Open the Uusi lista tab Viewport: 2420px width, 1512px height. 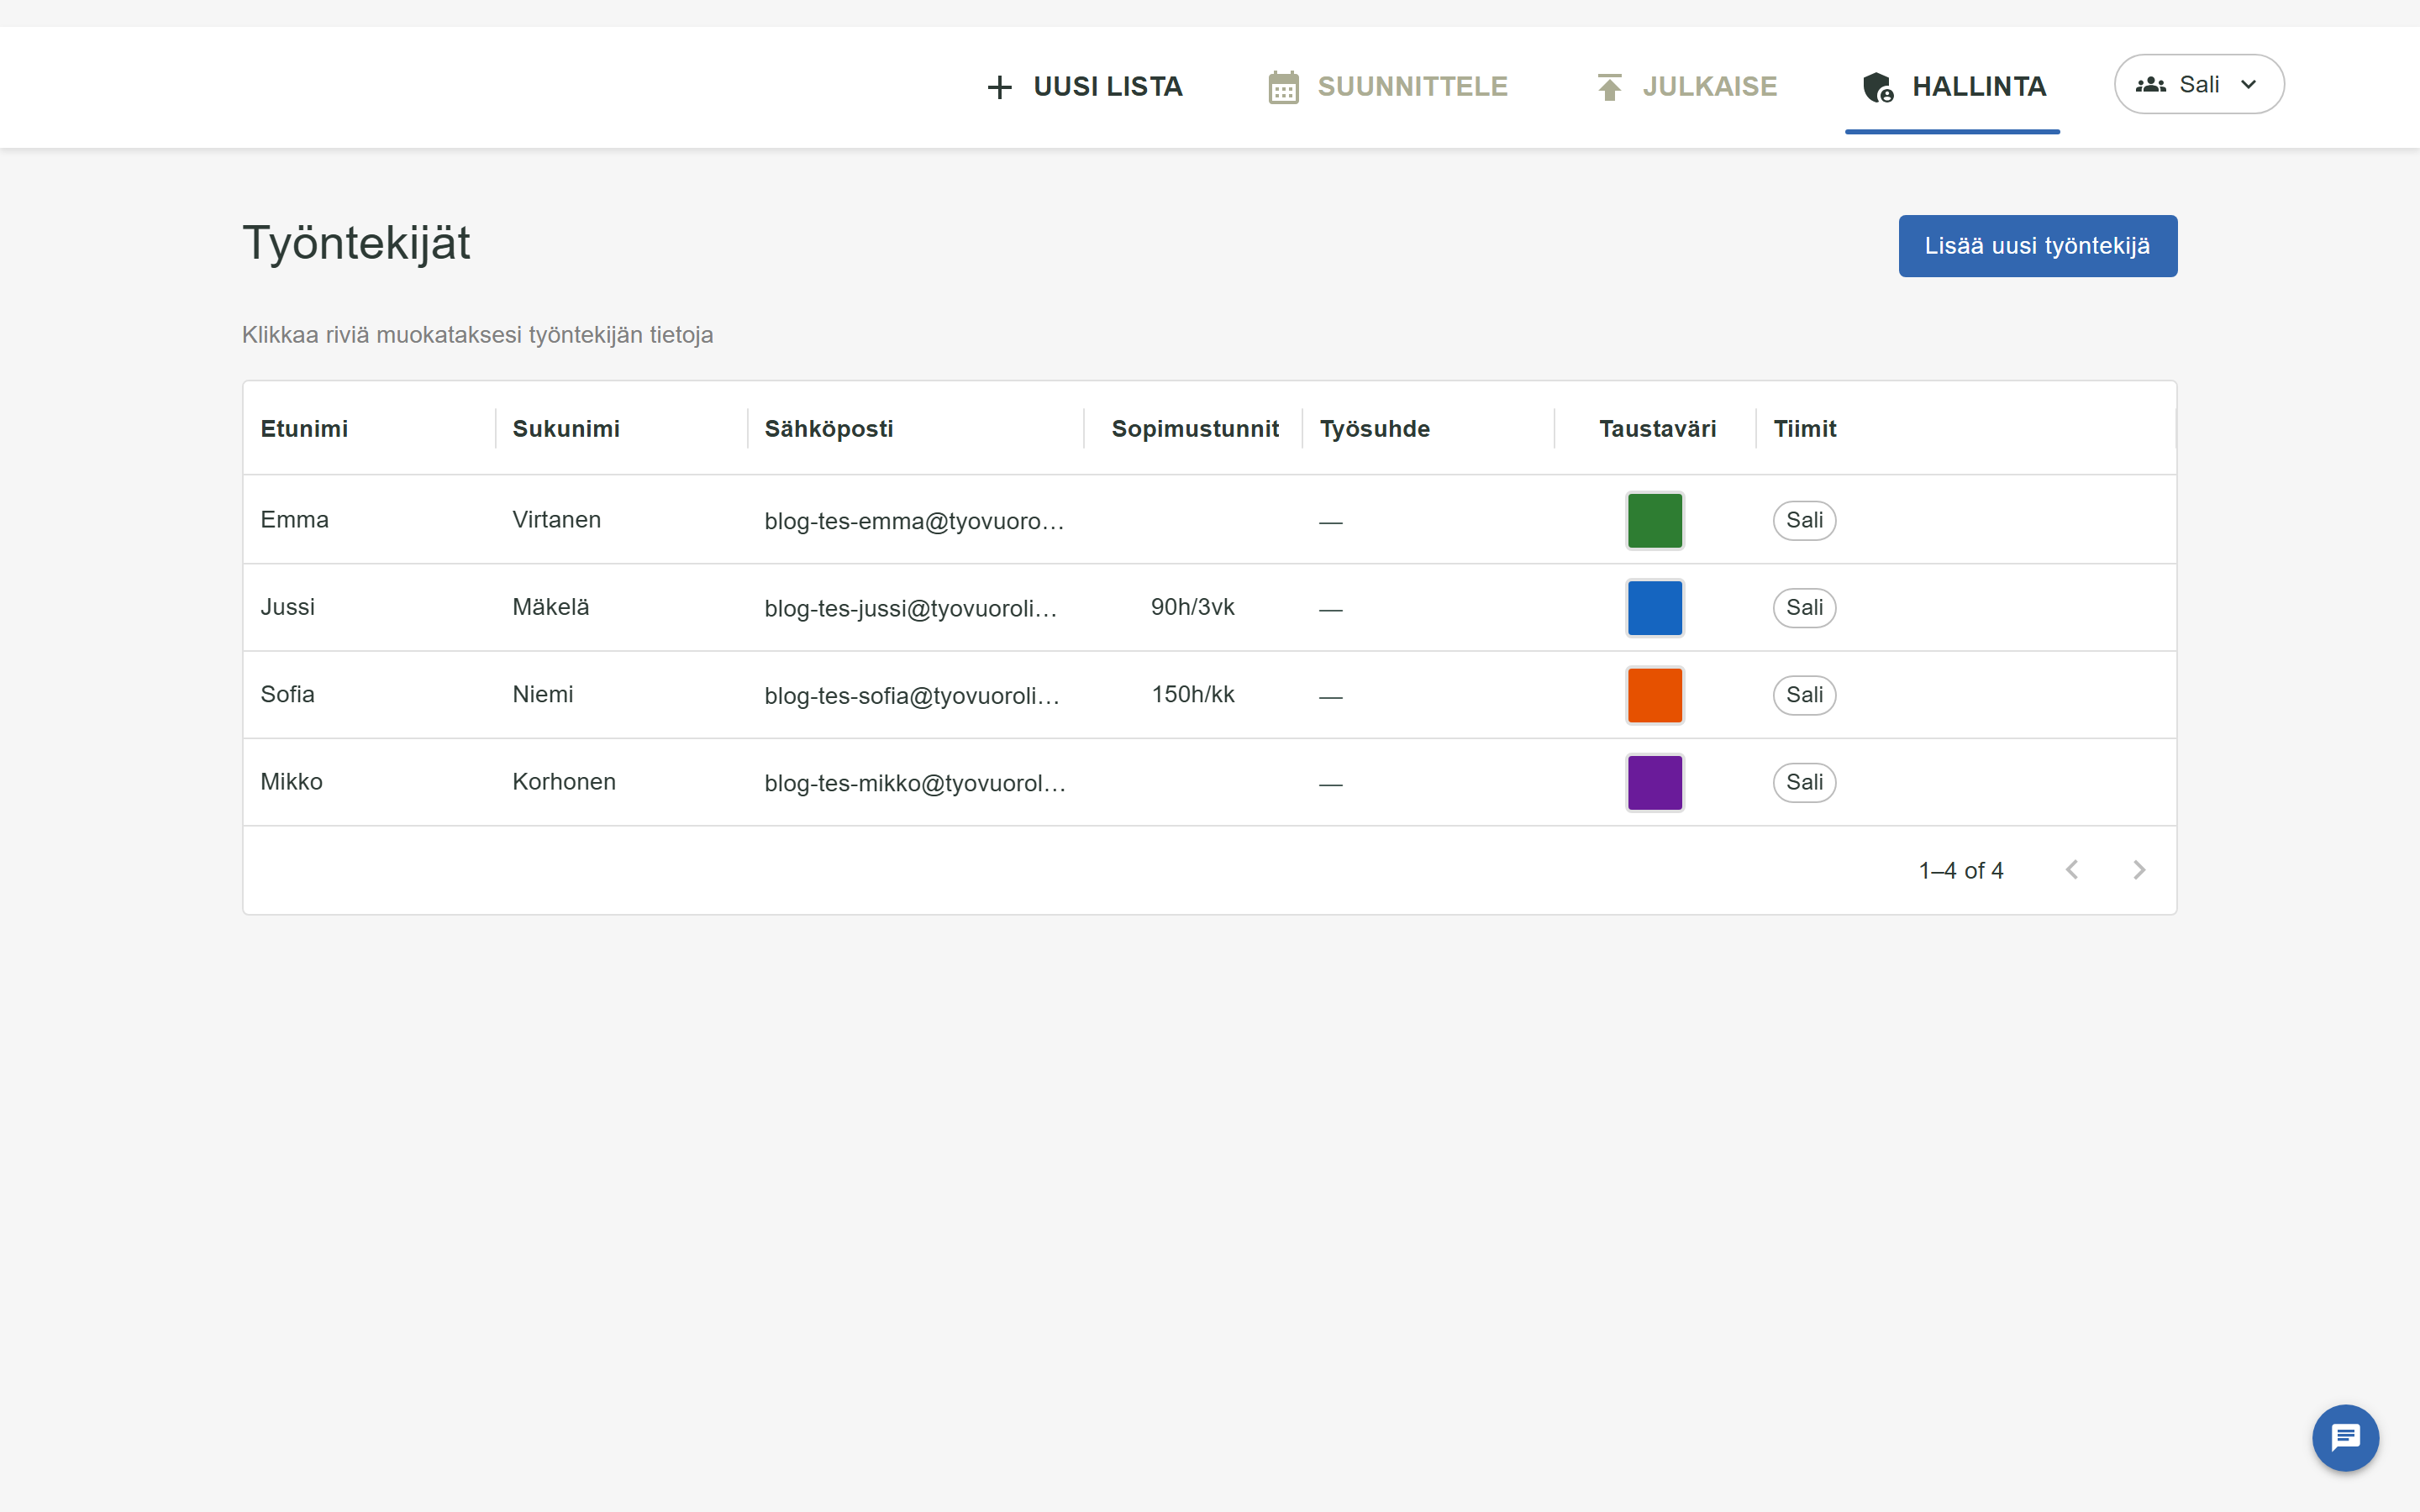click(x=1084, y=87)
